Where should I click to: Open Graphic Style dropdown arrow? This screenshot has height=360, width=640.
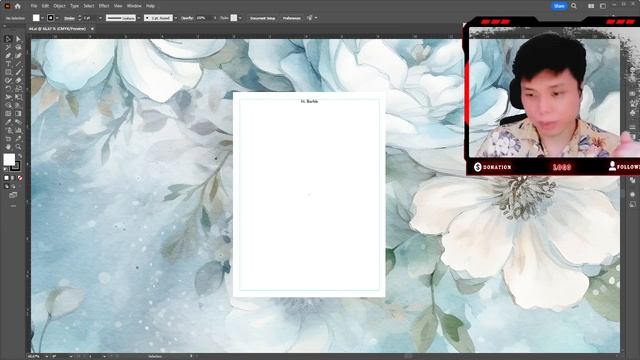pos(240,18)
